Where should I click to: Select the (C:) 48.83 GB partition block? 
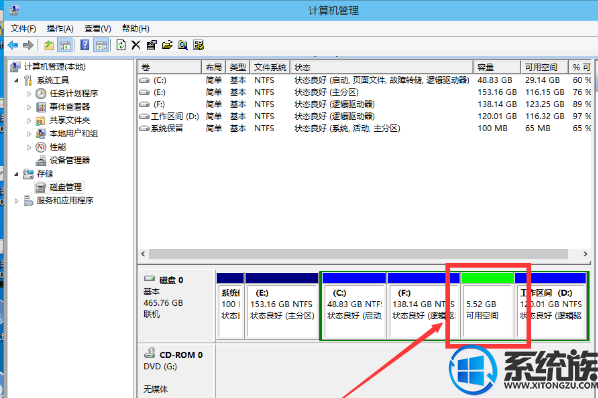(354, 305)
